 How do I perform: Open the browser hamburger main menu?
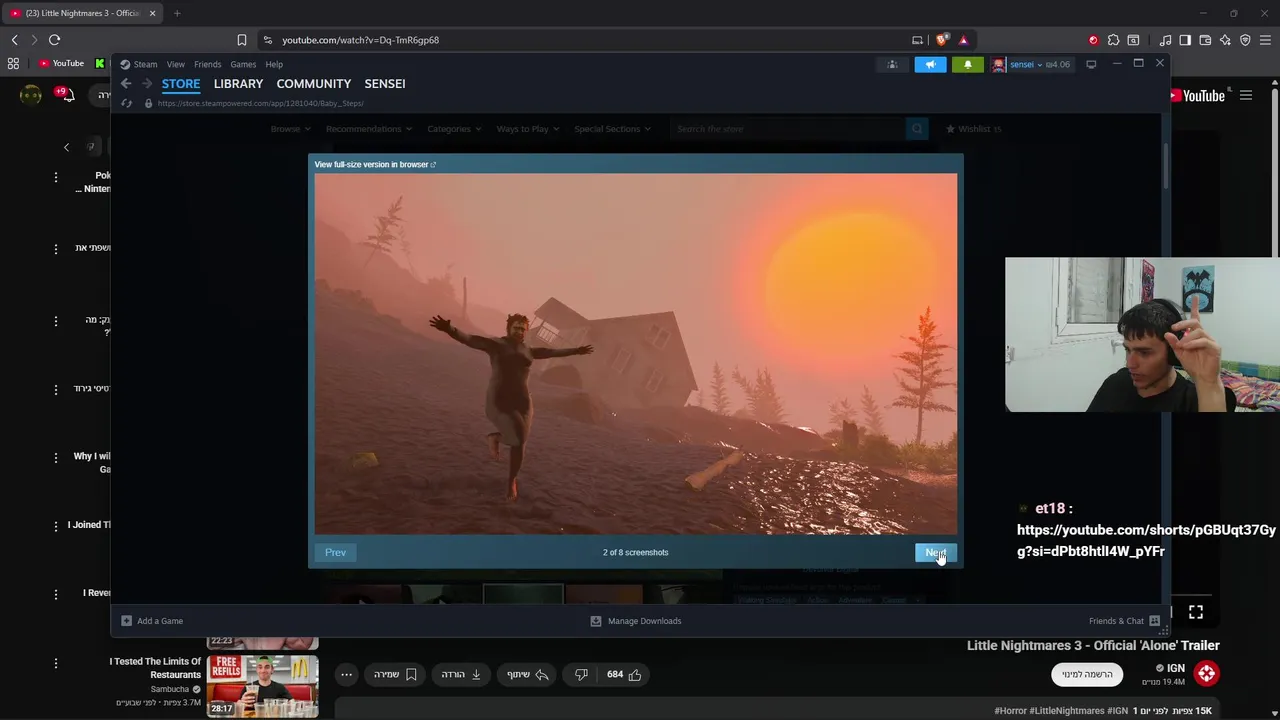point(1265,40)
